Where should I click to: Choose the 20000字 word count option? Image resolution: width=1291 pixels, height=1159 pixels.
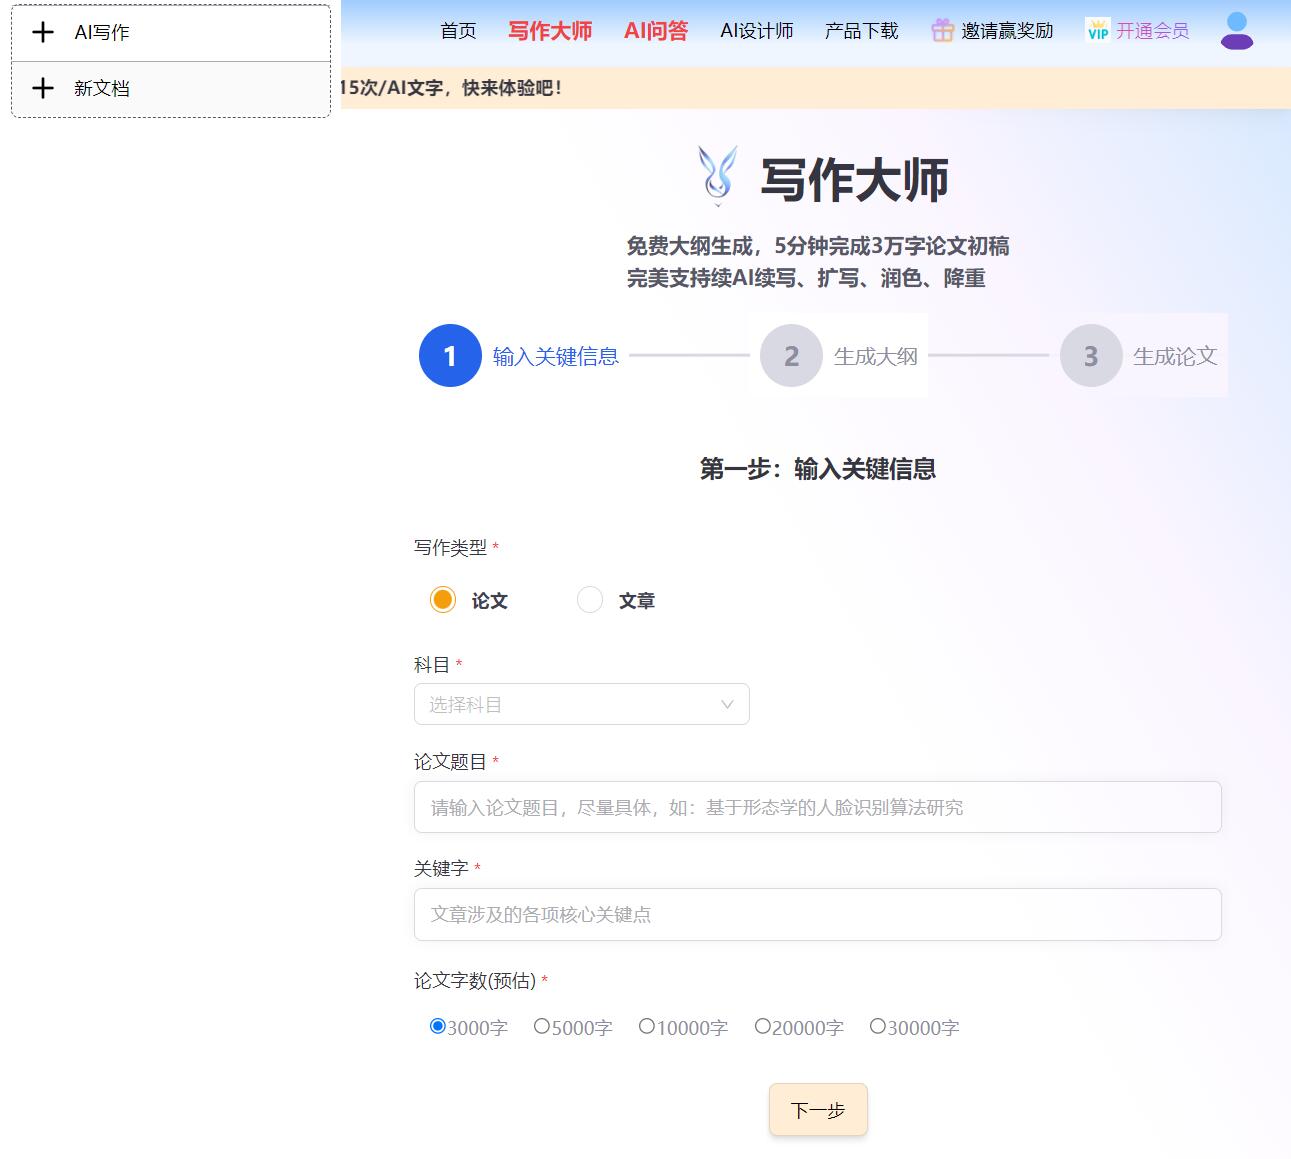click(762, 1026)
